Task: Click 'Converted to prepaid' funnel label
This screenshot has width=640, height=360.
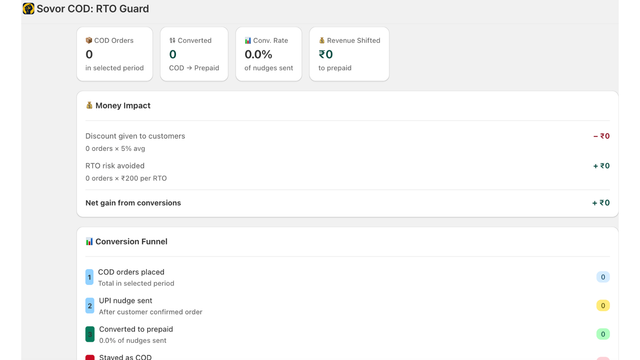Action: click(136, 329)
